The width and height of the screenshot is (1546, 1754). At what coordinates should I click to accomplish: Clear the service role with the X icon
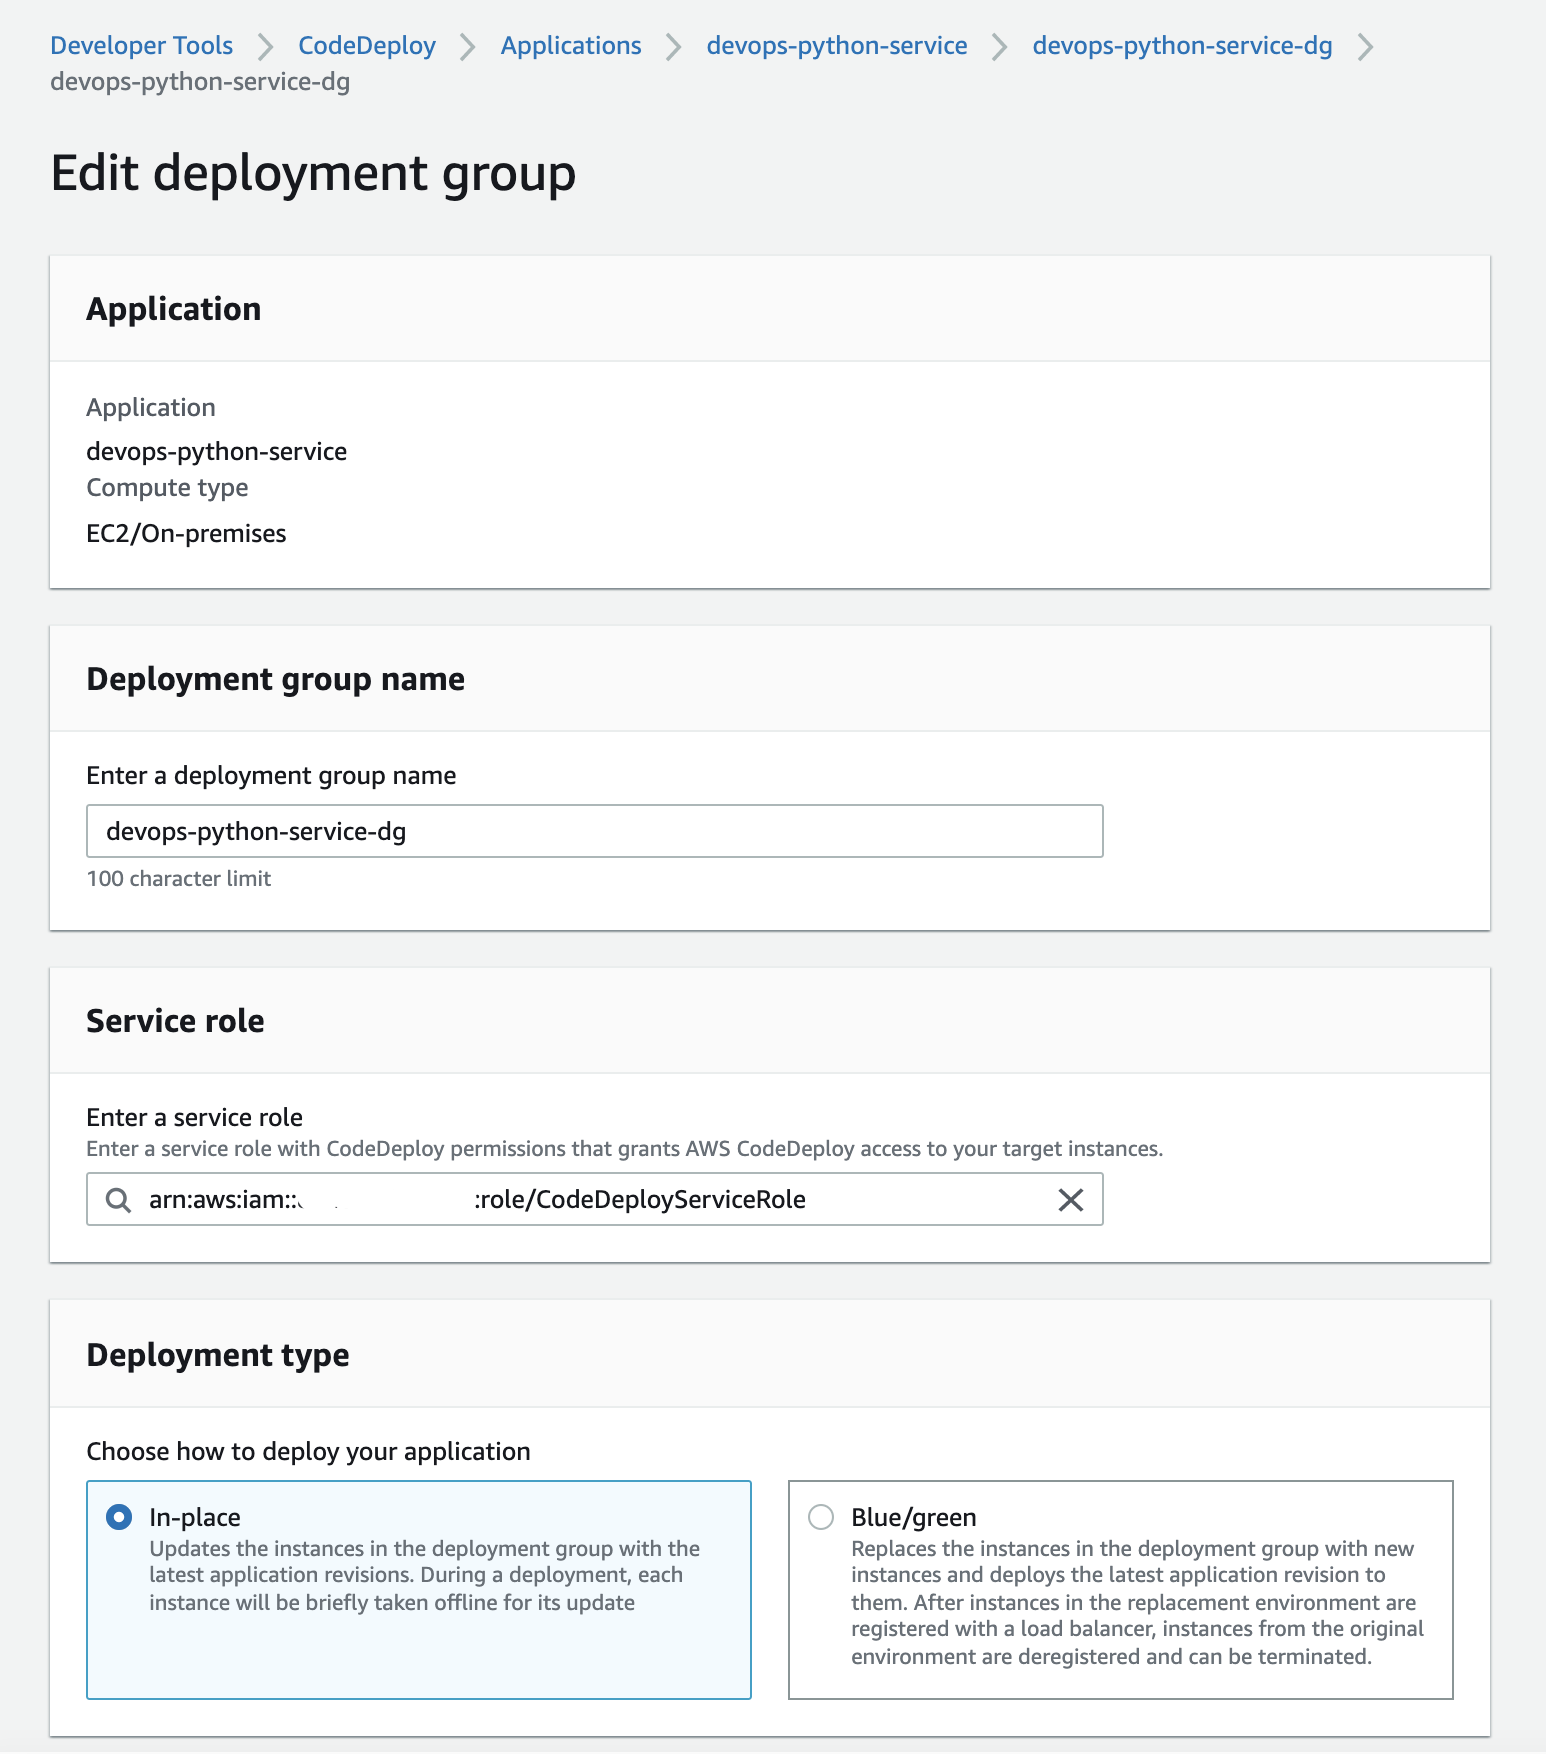[x=1071, y=1200]
